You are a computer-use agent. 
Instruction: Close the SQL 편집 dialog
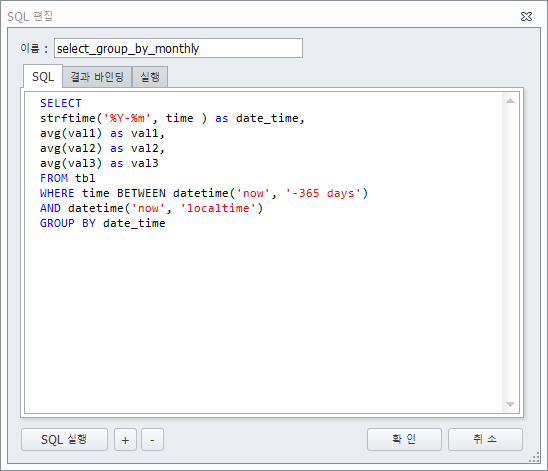tap(526, 16)
